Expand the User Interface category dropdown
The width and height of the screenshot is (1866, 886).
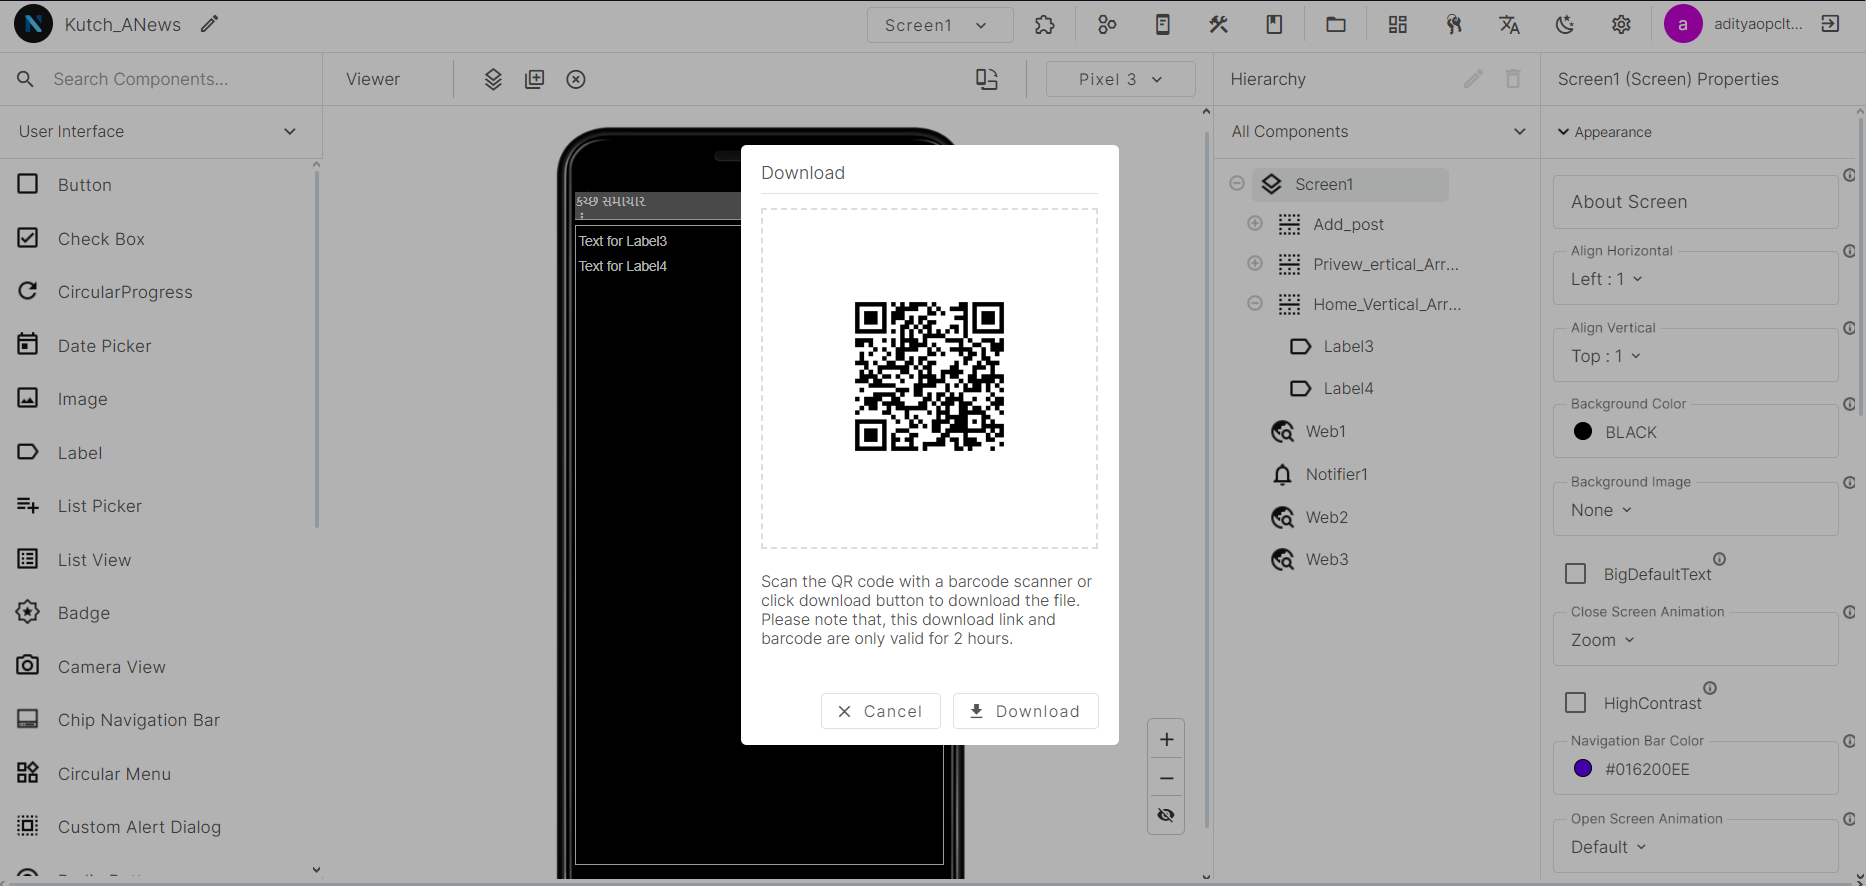[x=160, y=131]
